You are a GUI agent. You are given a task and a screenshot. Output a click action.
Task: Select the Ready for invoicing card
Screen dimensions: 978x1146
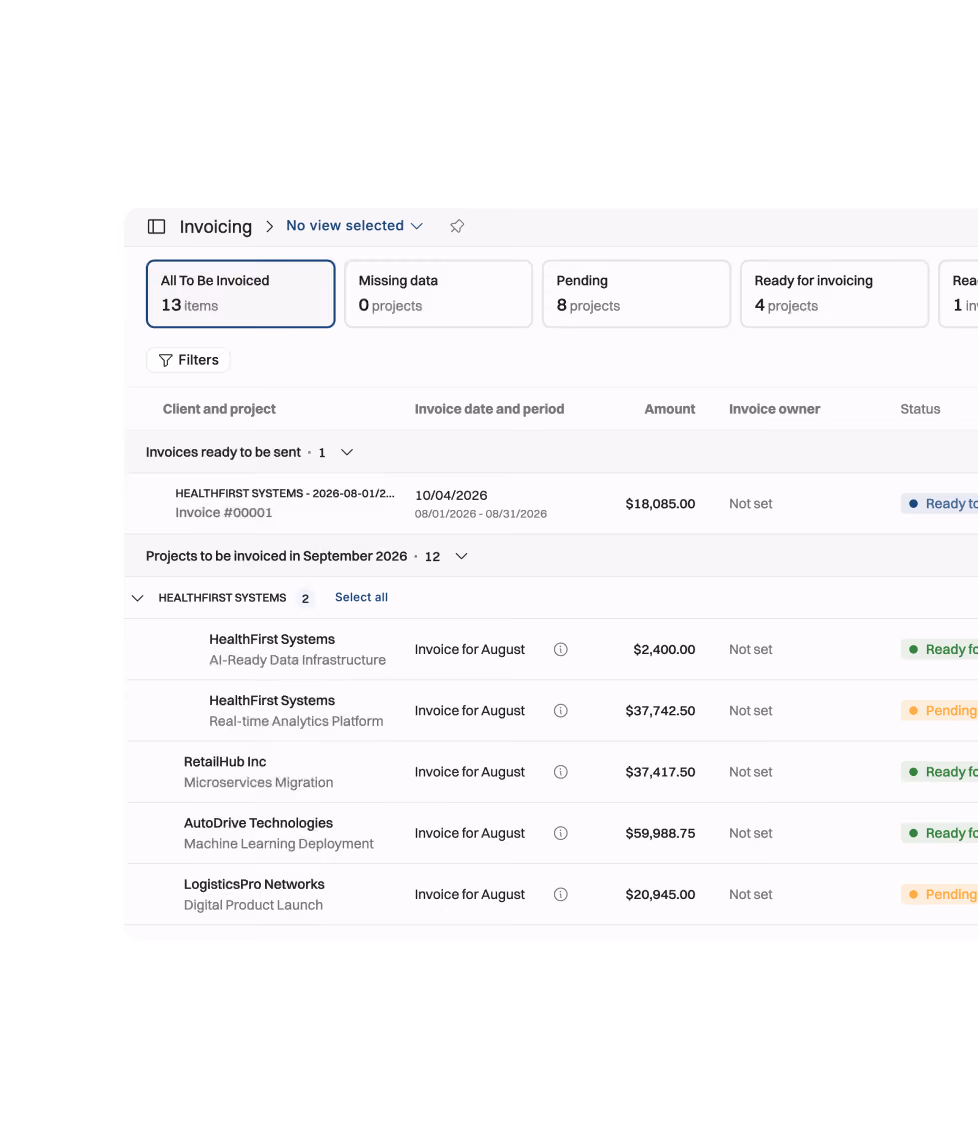pyautogui.click(x=835, y=294)
